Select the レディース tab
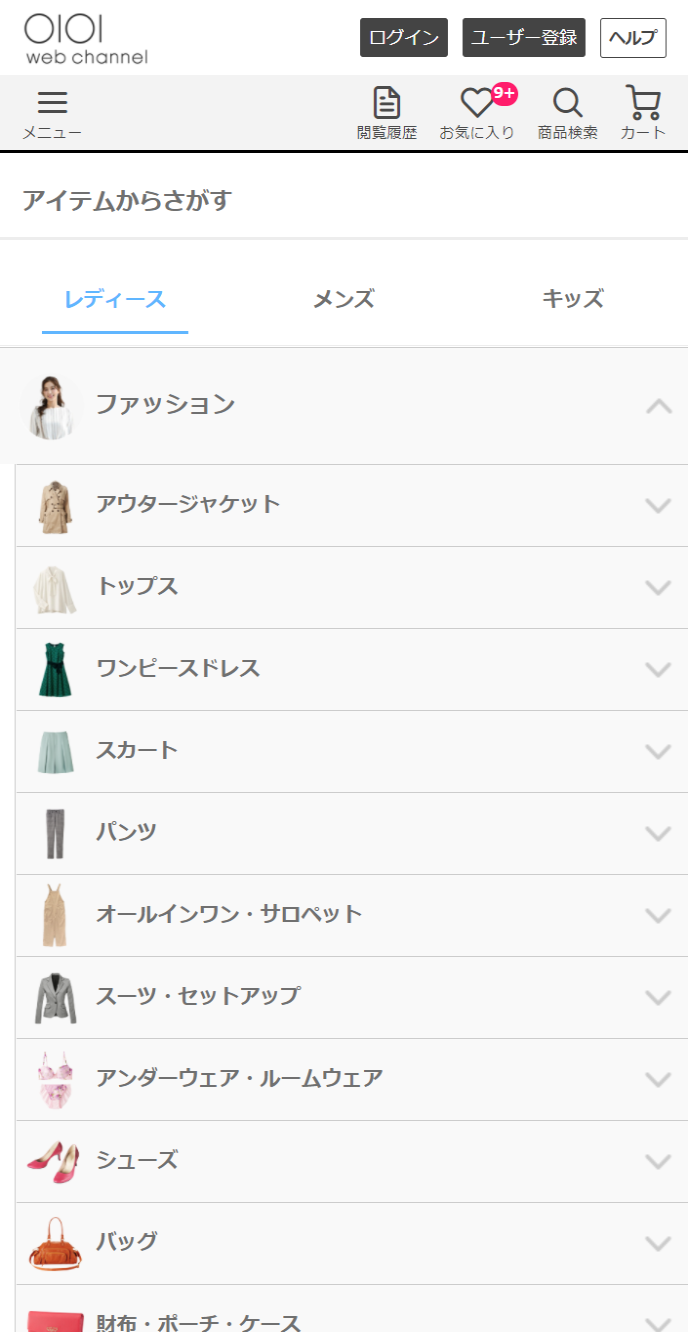This screenshot has width=688, height=1332. 115,299
